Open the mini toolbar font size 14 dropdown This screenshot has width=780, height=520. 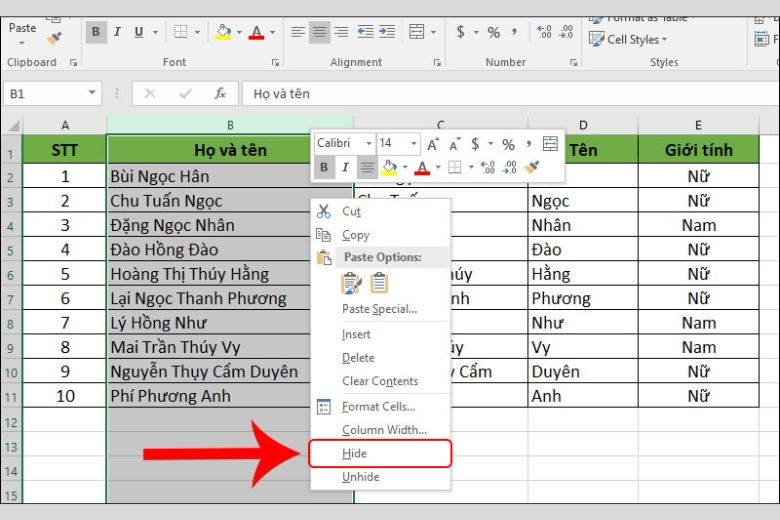[413, 143]
